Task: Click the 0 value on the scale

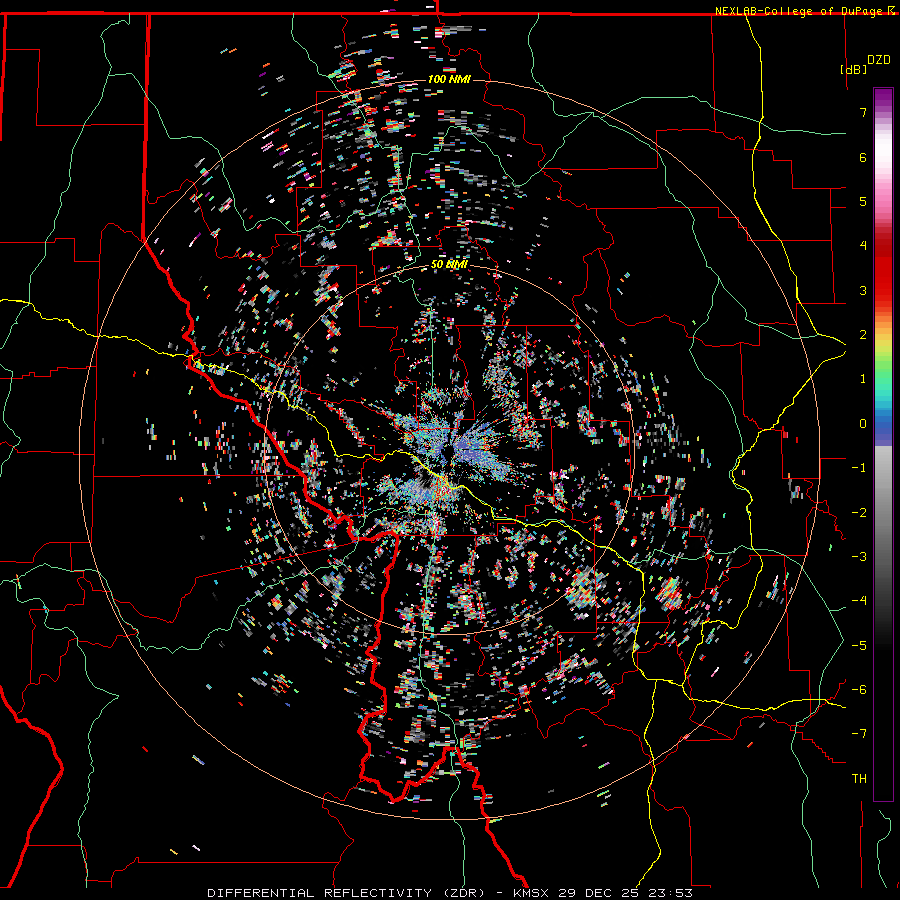Action: [x=863, y=424]
